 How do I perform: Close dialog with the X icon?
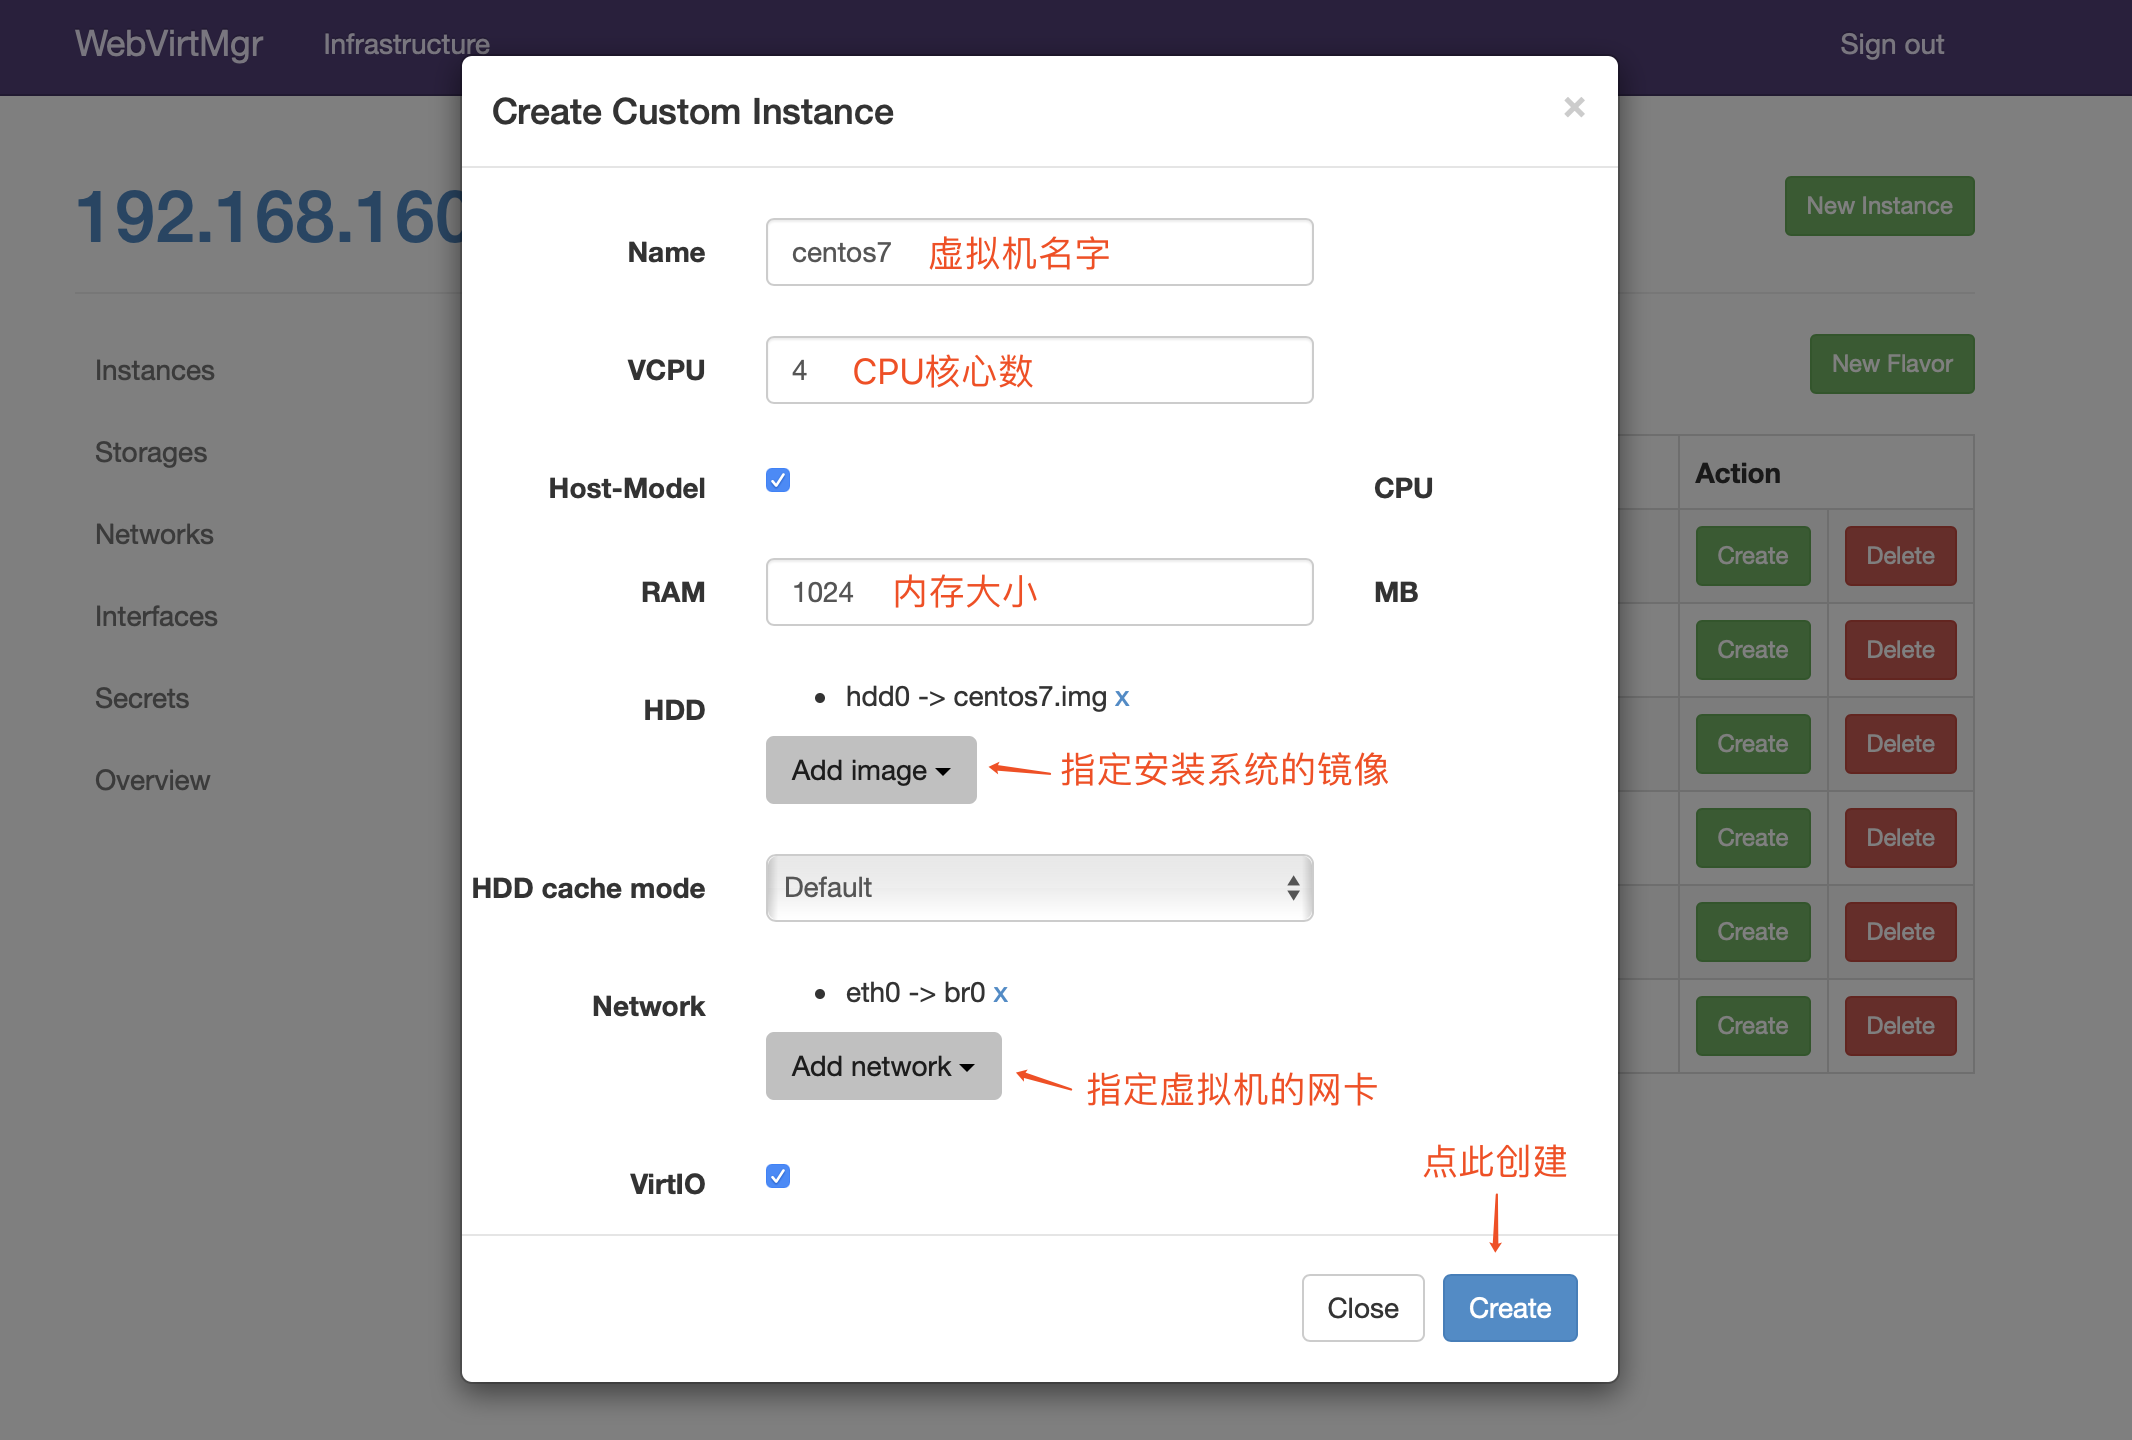[x=1574, y=107]
